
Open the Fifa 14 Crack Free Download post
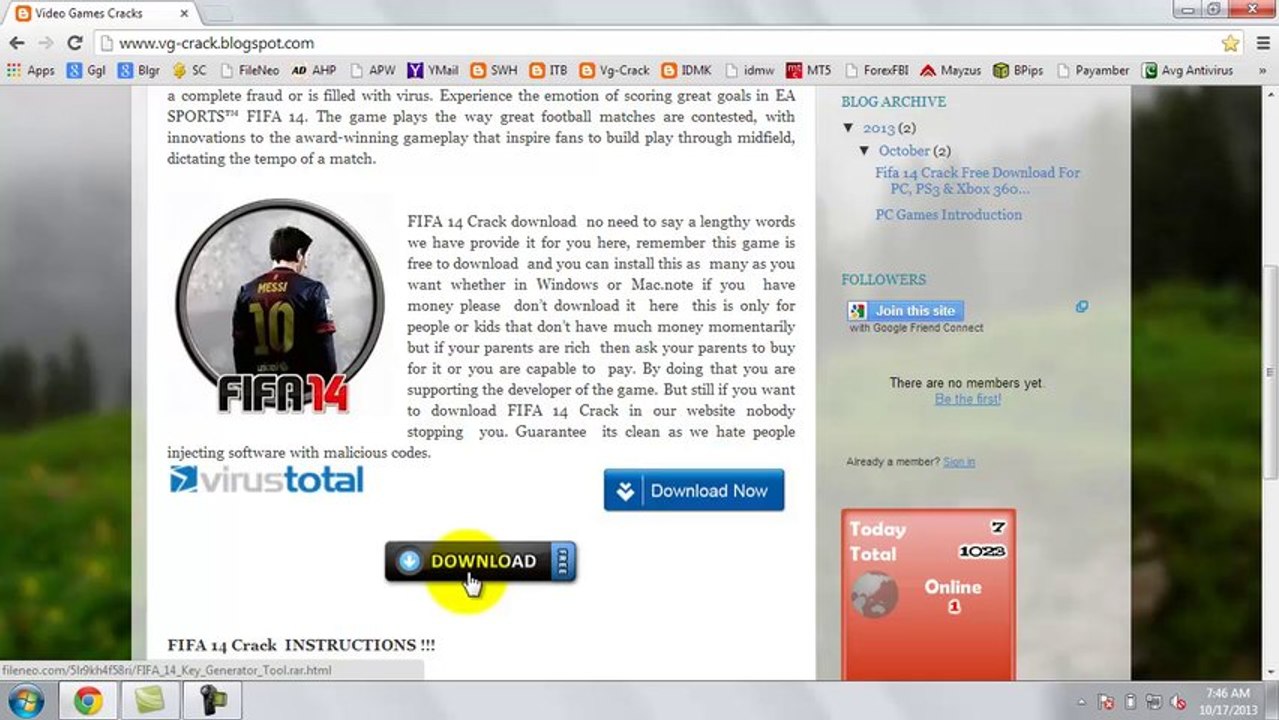pos(977,180)
